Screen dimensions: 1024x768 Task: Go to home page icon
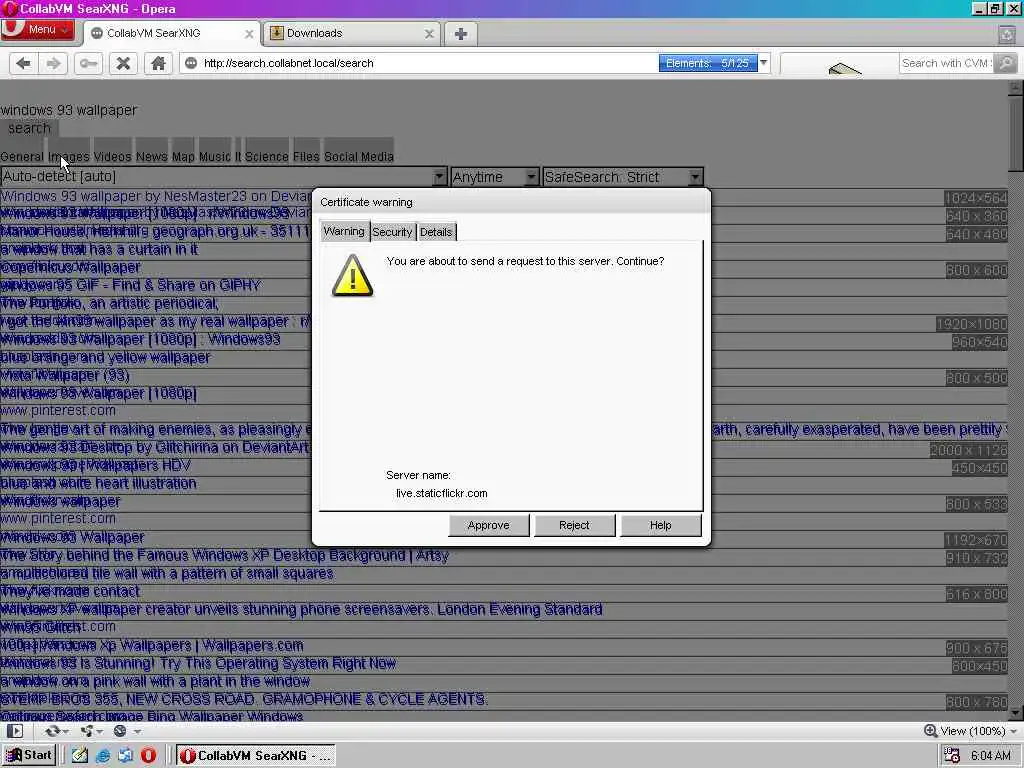click(x=158, y=63)
